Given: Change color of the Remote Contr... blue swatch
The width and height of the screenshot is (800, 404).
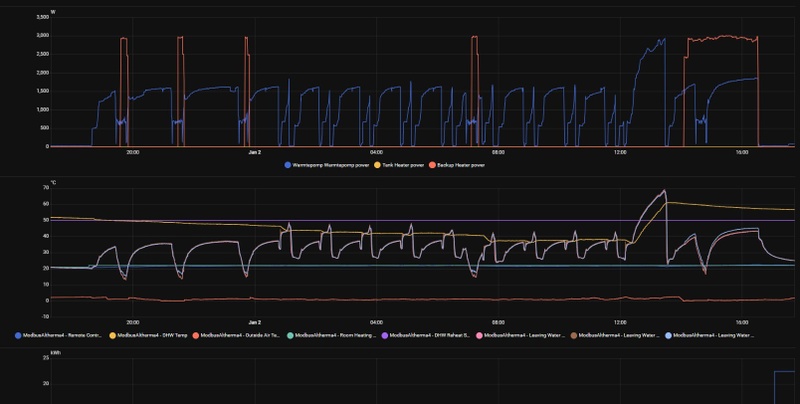Looking at the screenshot, I should (x=18, y=336).
